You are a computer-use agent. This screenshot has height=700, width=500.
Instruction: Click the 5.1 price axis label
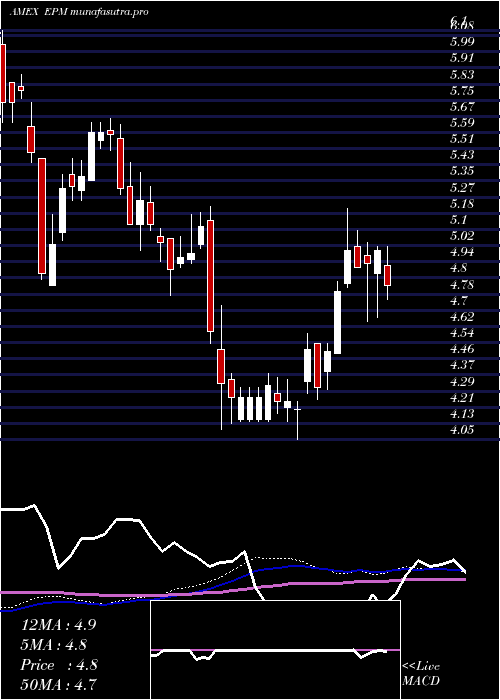(459, 220)
